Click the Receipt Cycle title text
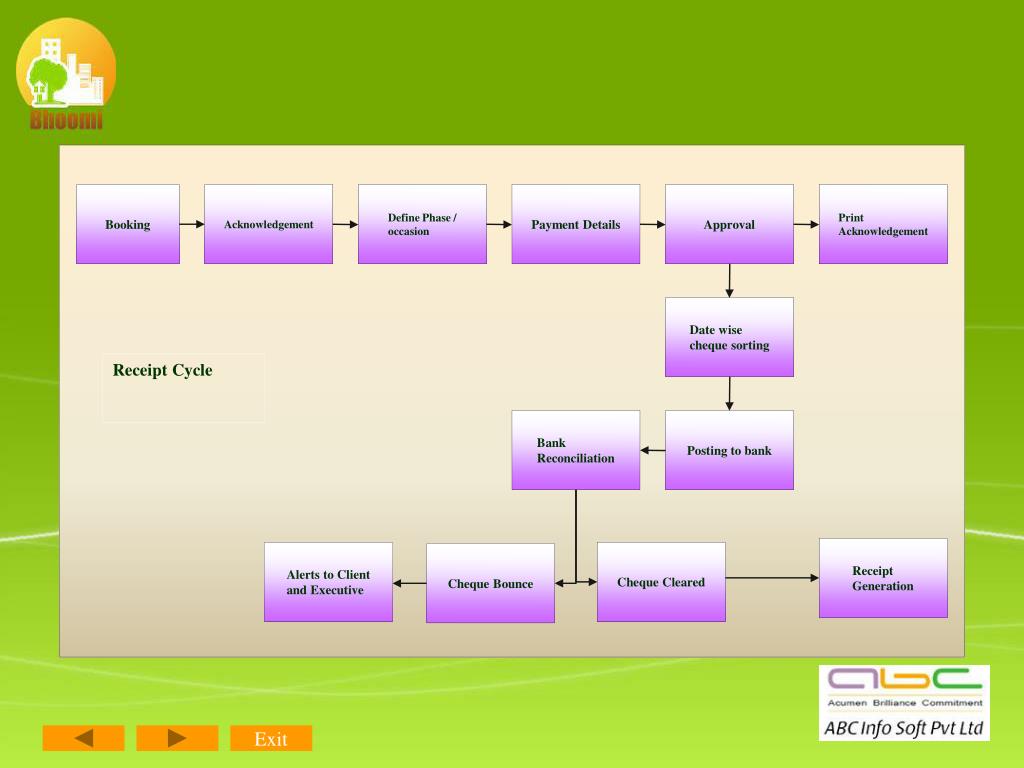1024x768 pixels. [163, 370]
